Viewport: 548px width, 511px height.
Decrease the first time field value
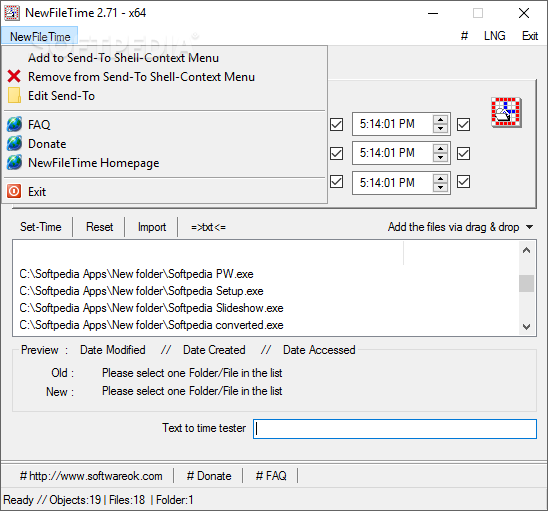(440, 129)
